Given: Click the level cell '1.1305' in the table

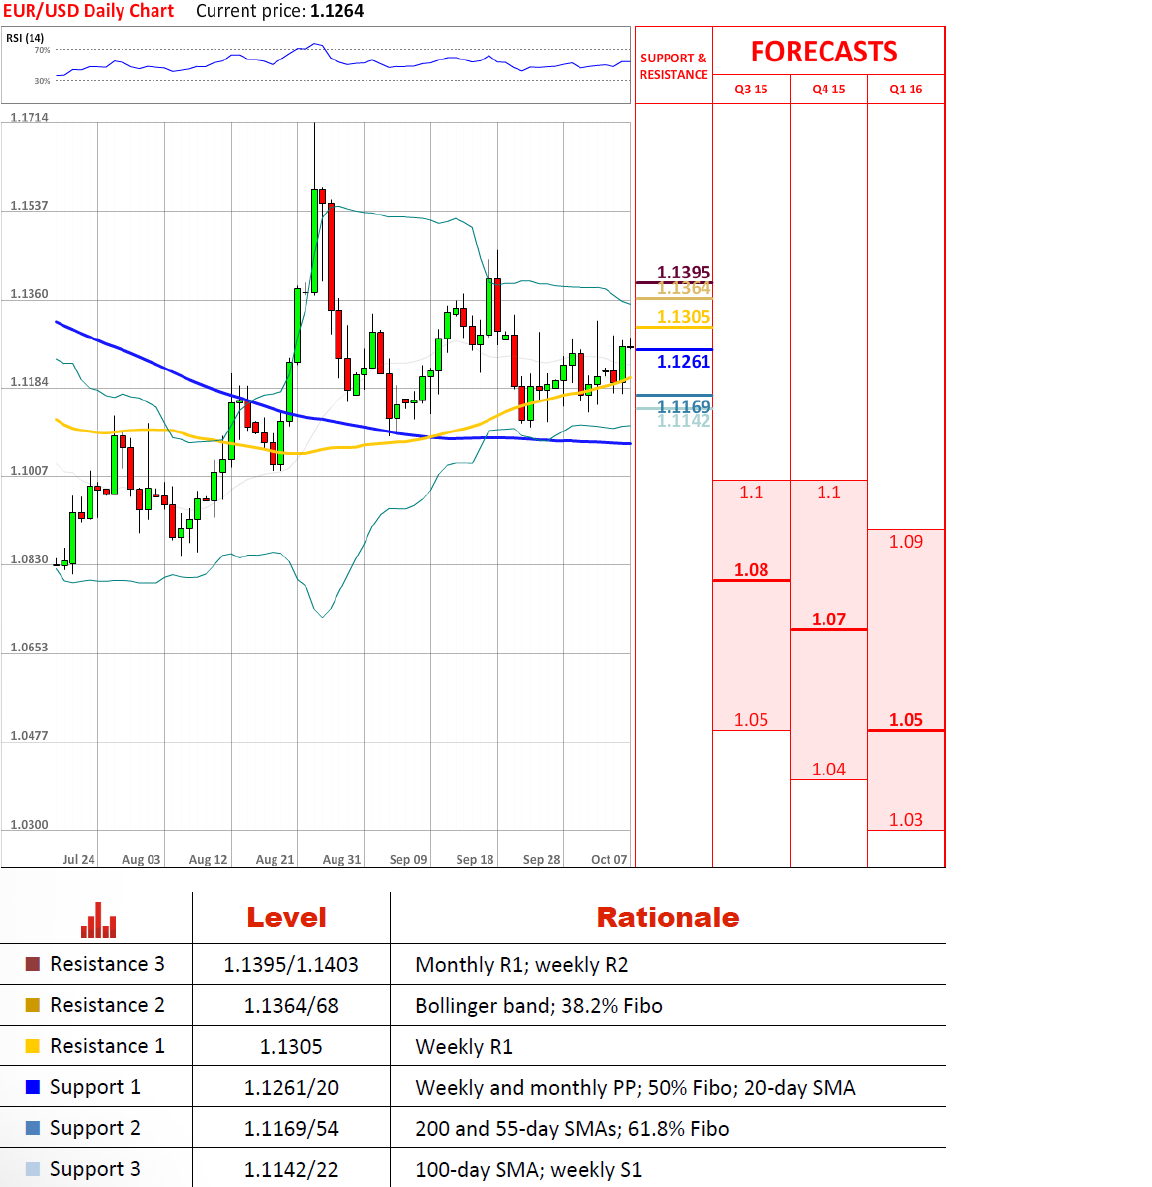Looking at the screenshot, I should click(291, 1047).
